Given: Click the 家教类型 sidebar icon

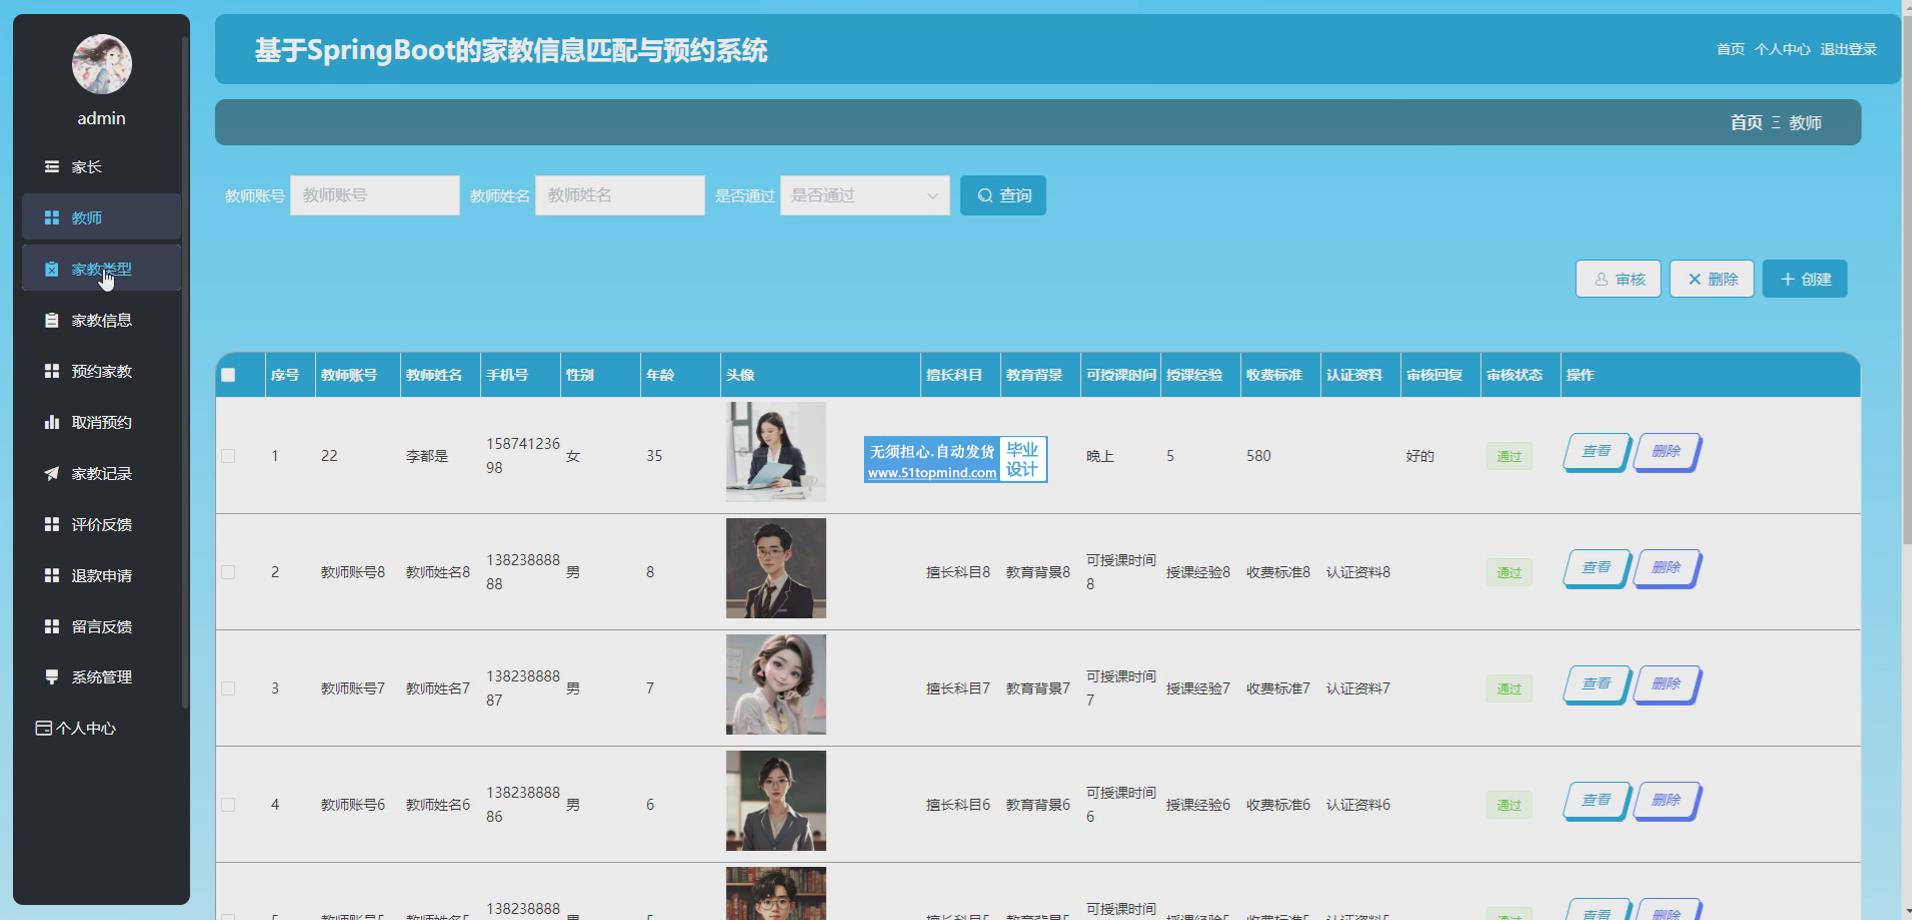Looking at the screenshot, I should 51,269.
